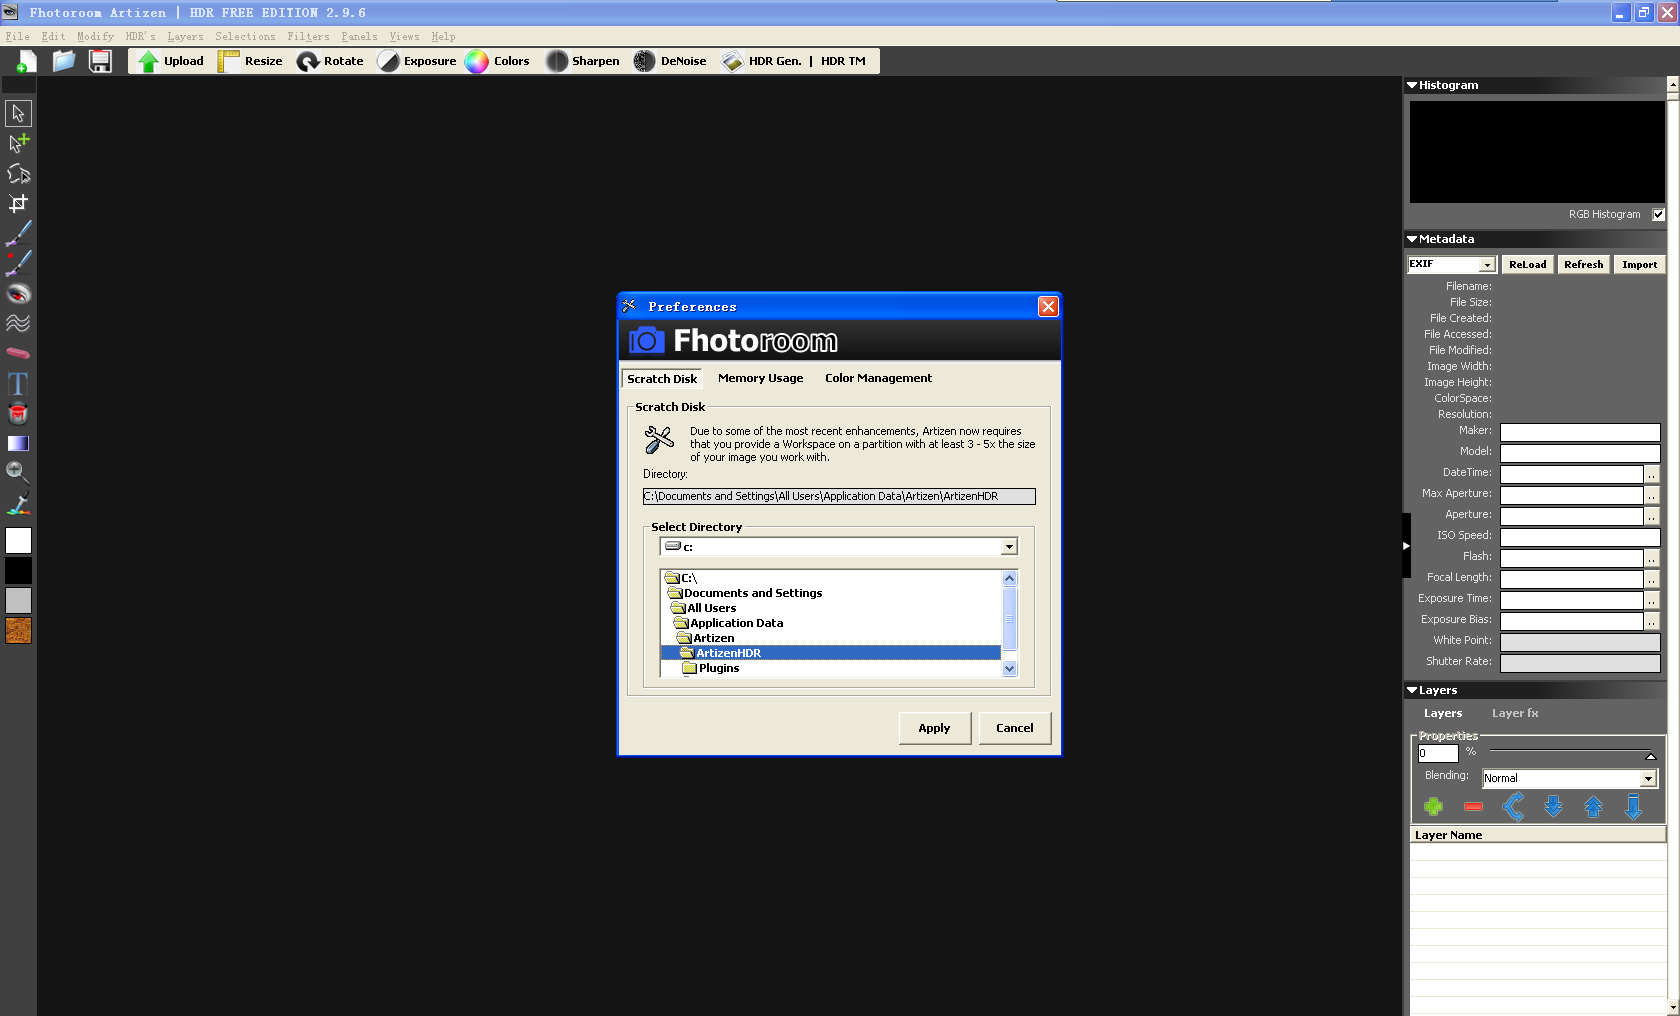Open the Modify menu
Image resolution: width=1680 pixels, height=1016 pixels.
pos(95,36)
